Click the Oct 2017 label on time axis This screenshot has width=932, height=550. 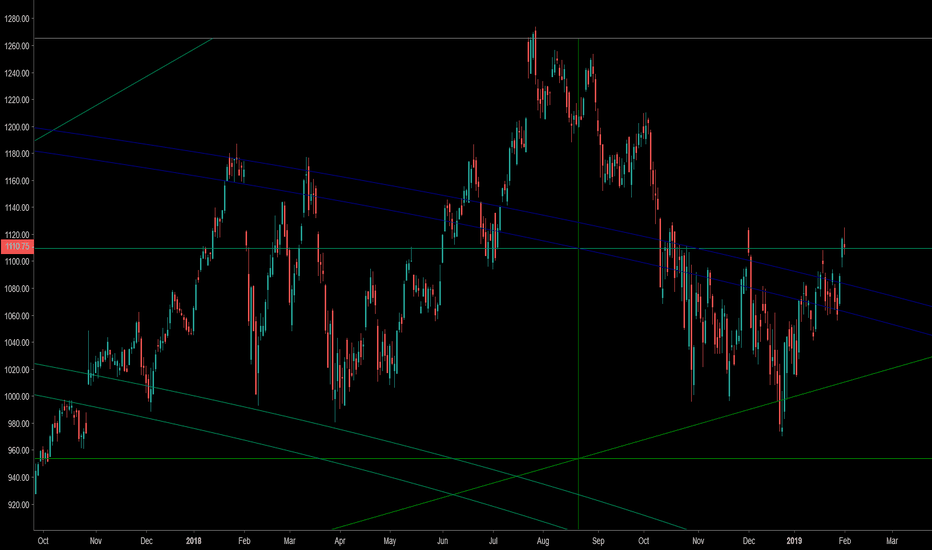[x=43, y=541]
